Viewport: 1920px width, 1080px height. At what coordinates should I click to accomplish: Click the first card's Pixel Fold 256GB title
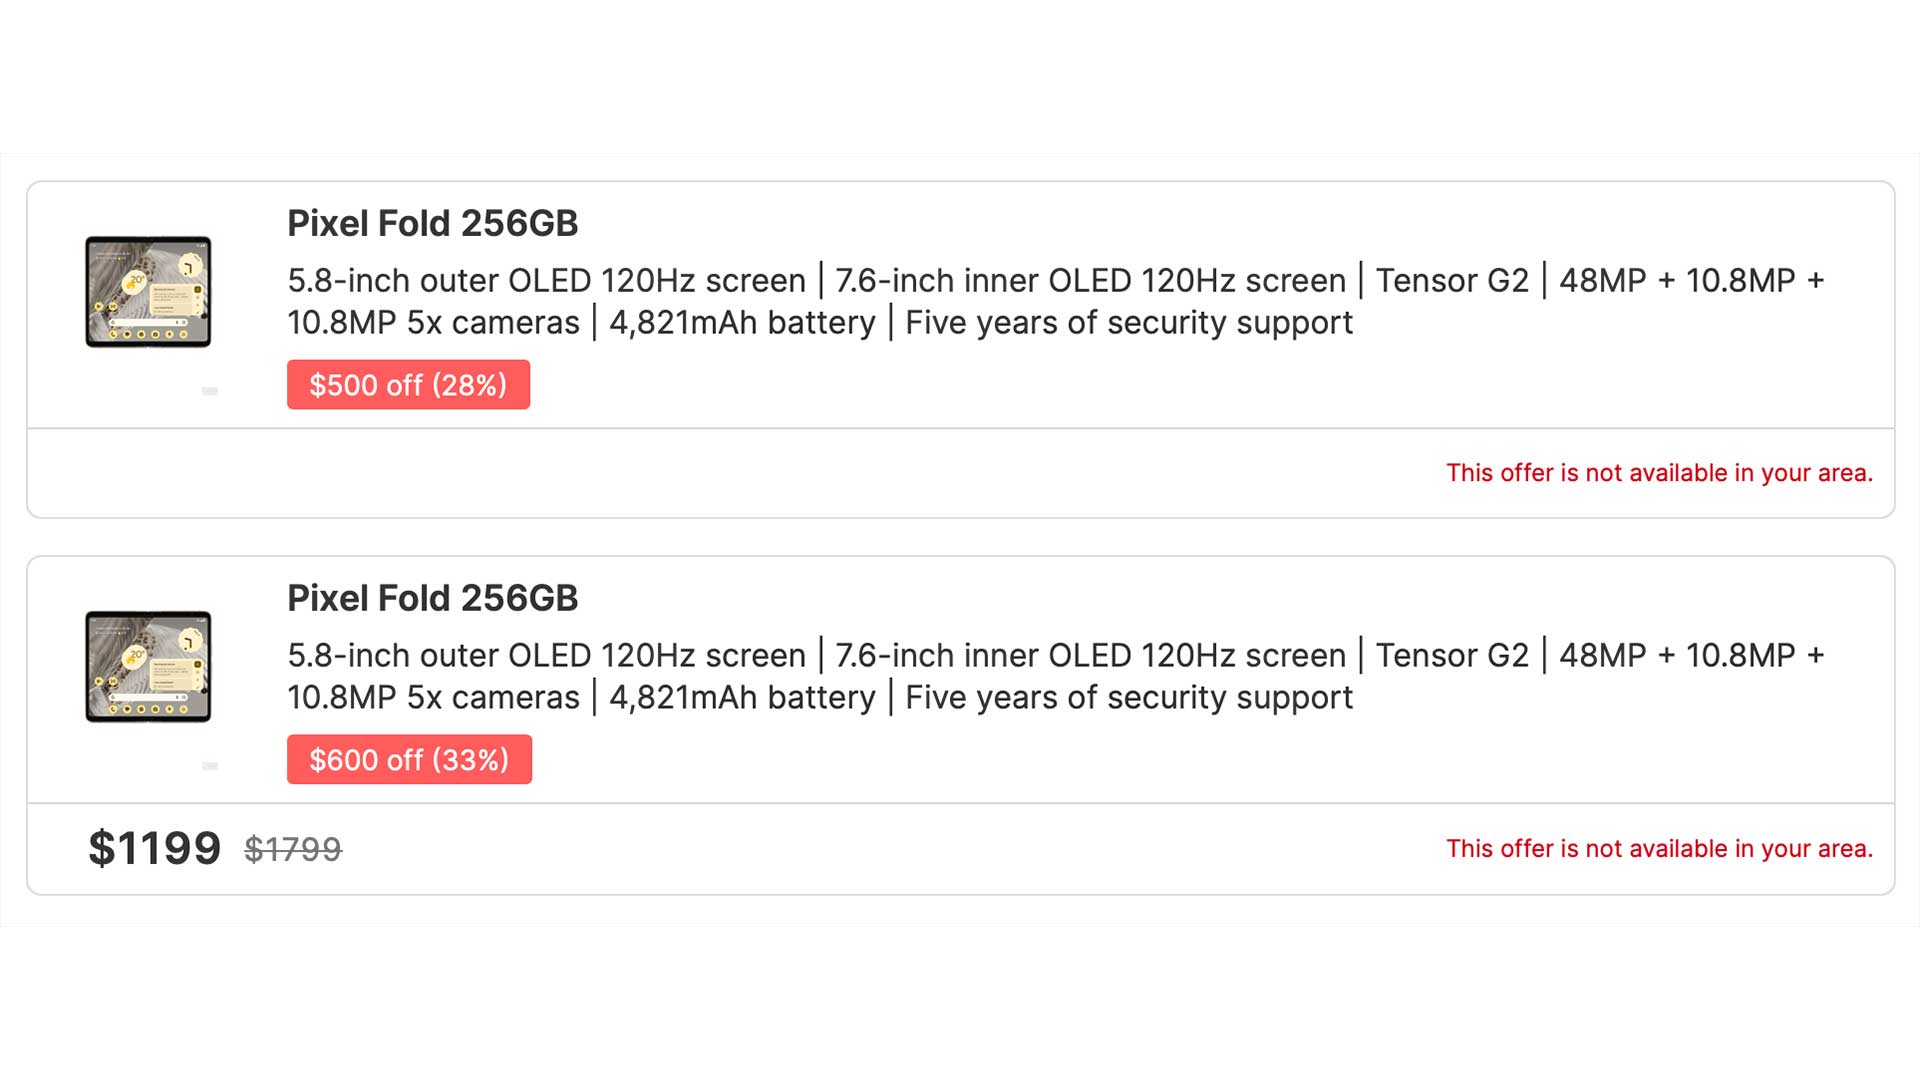tap(432, 223)
